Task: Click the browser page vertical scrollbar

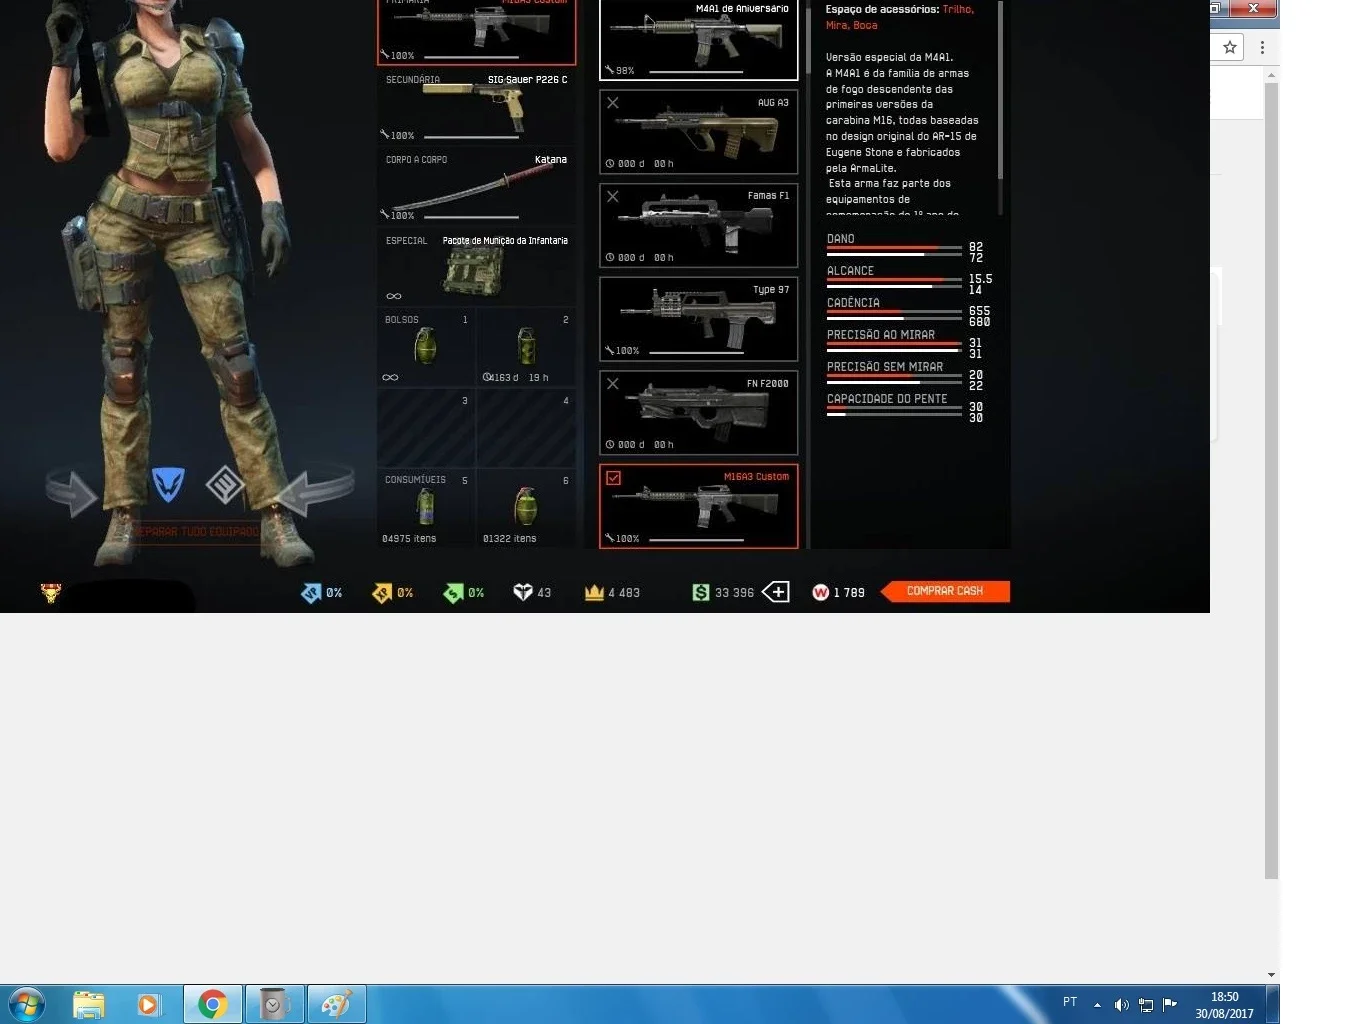Action: click(1271, 480)
